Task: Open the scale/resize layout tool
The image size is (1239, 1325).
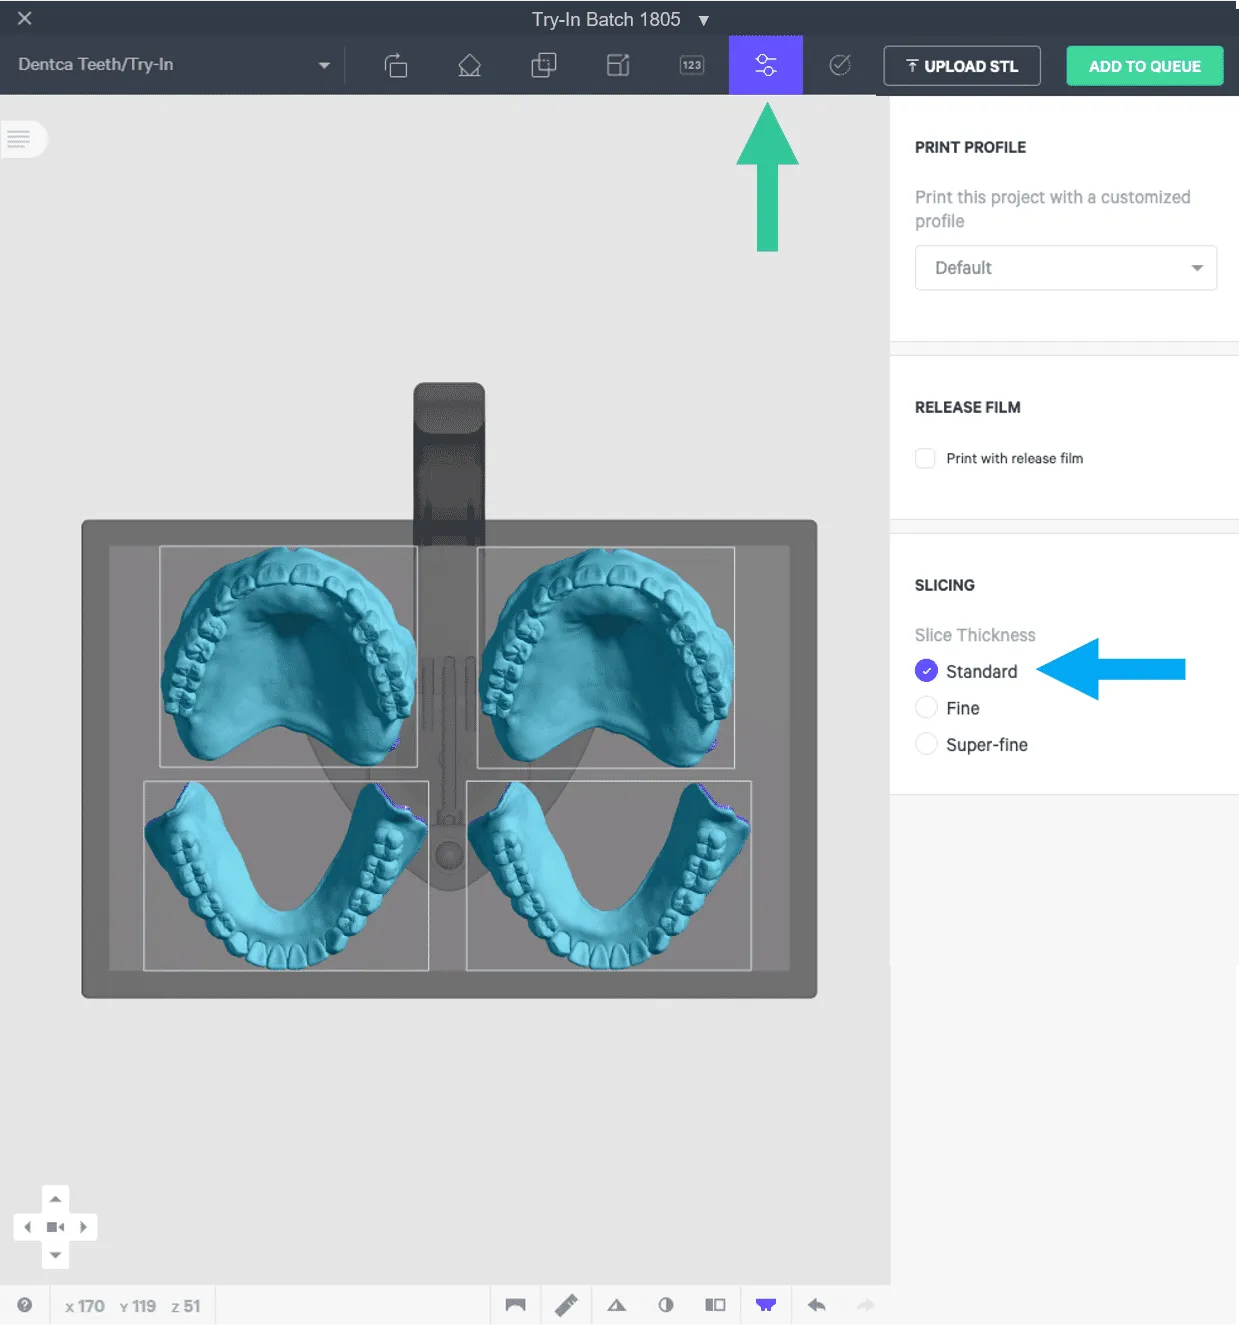Action: (x=618, y=66)
